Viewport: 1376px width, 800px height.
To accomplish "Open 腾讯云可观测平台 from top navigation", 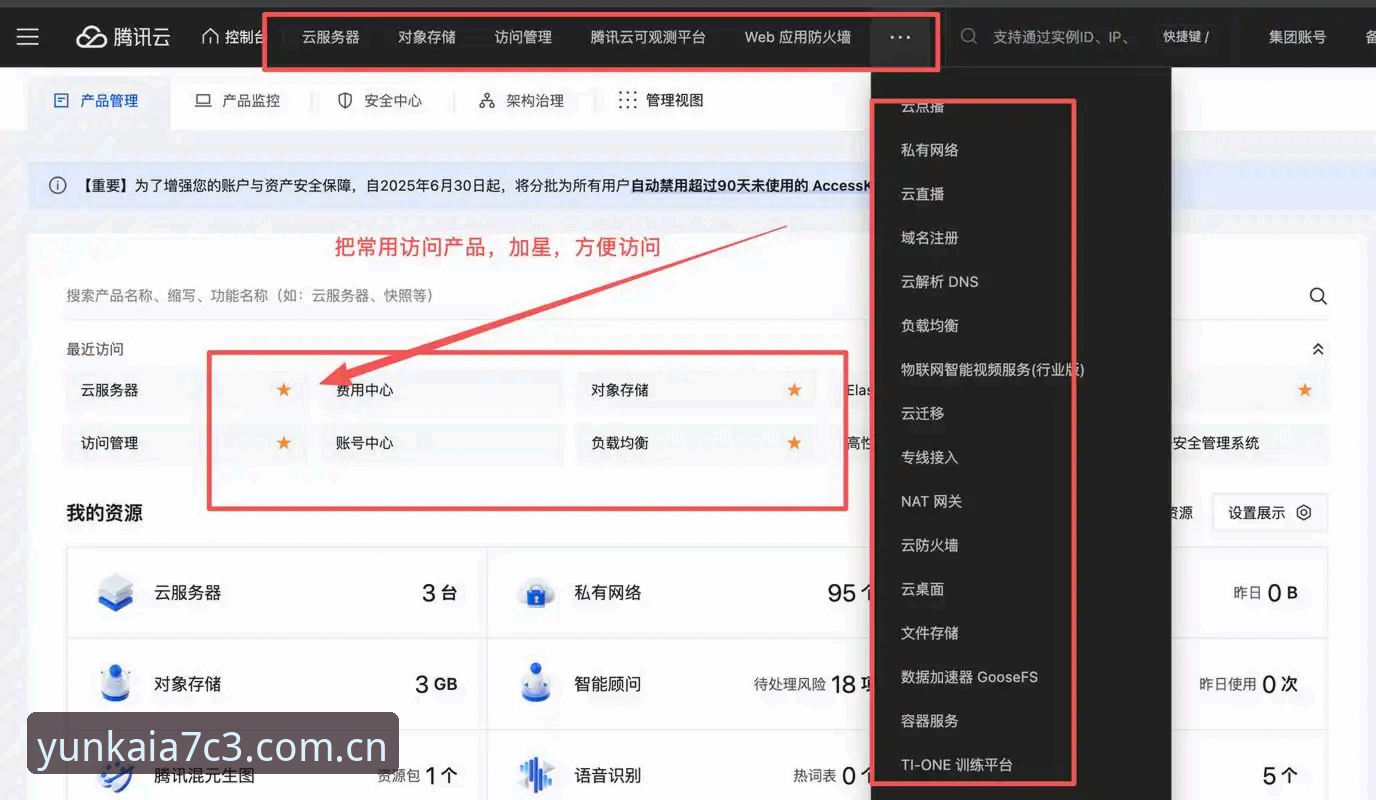I will pyautogui.click(x=648, y=37).
